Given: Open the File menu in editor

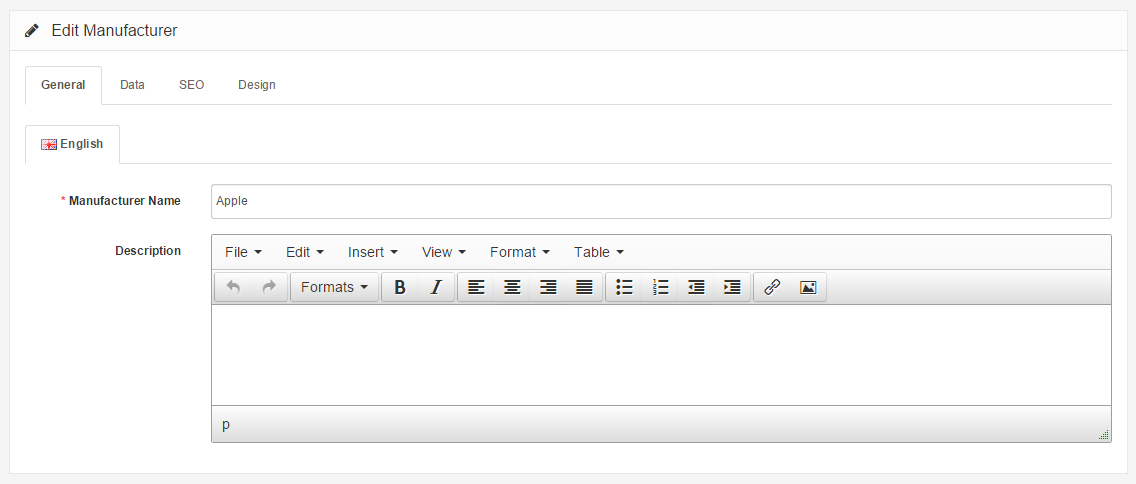Looking at the screenshot, I should [243, 252].
